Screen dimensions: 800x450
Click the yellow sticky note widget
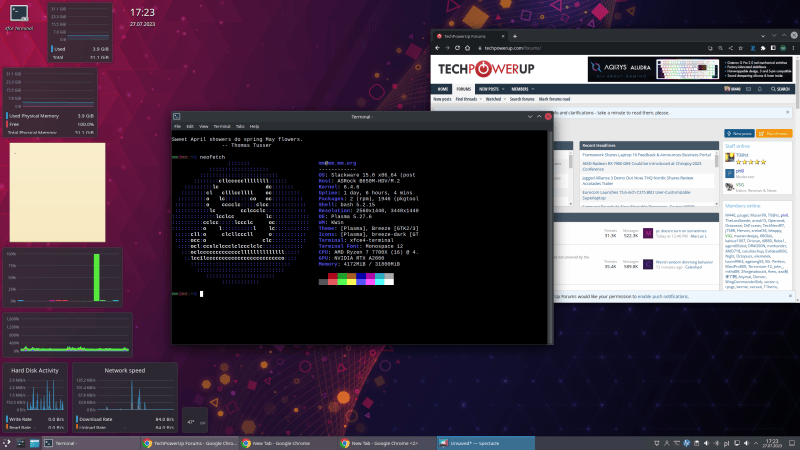coord(57,192)
